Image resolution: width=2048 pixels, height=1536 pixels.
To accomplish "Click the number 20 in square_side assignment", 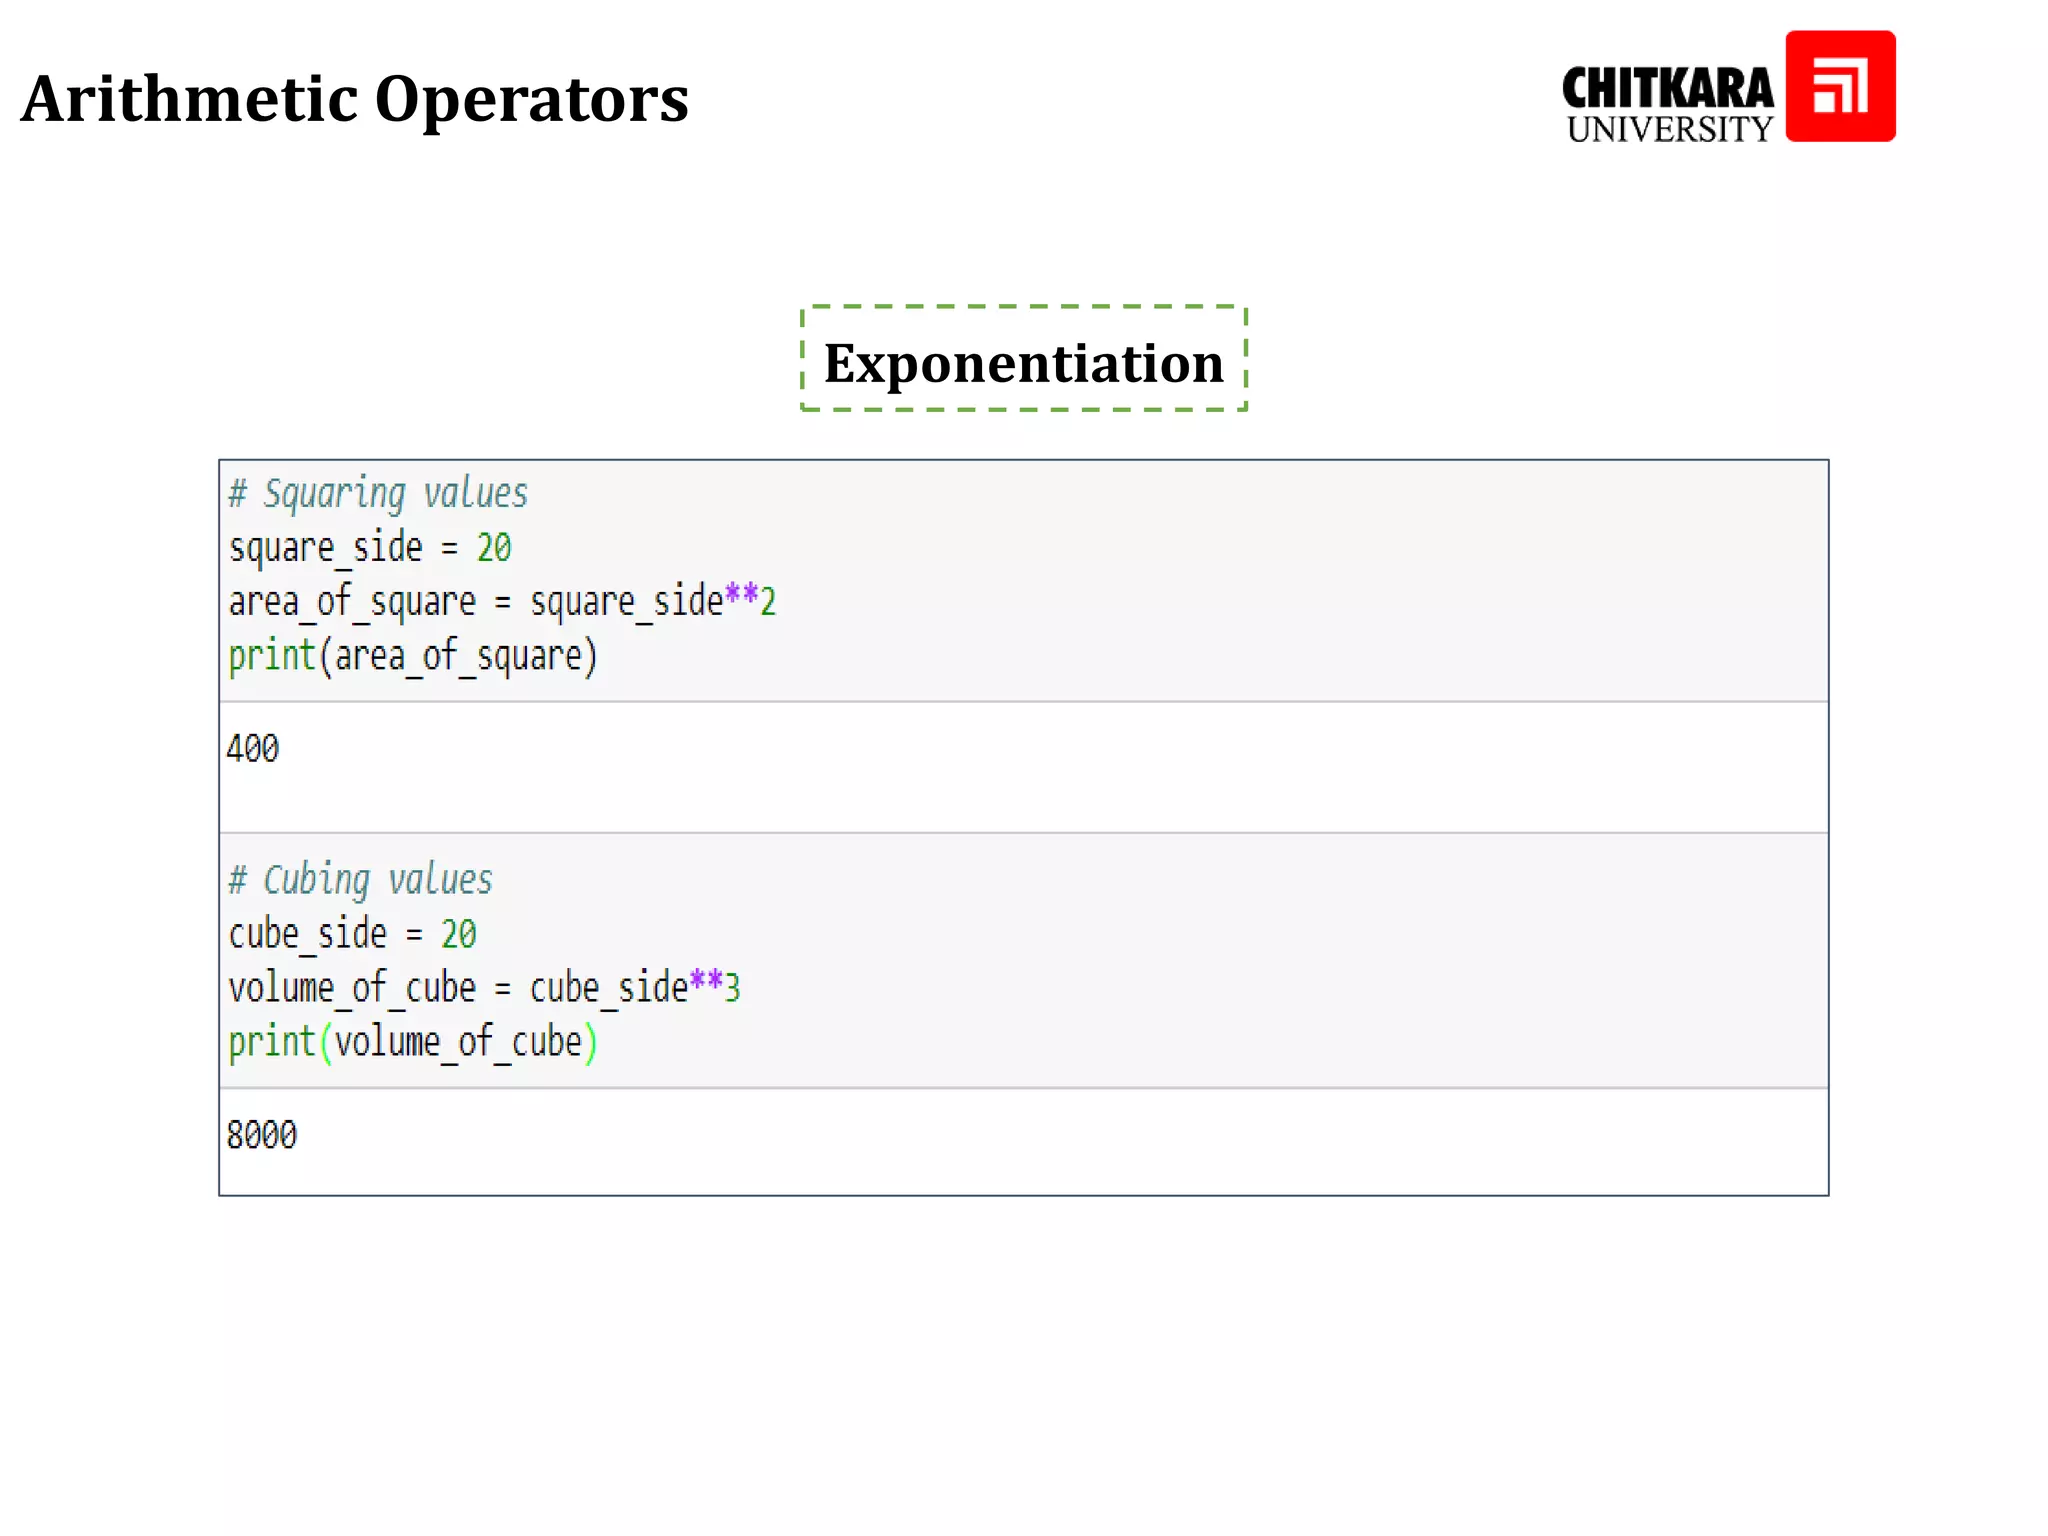I will 494,548.
